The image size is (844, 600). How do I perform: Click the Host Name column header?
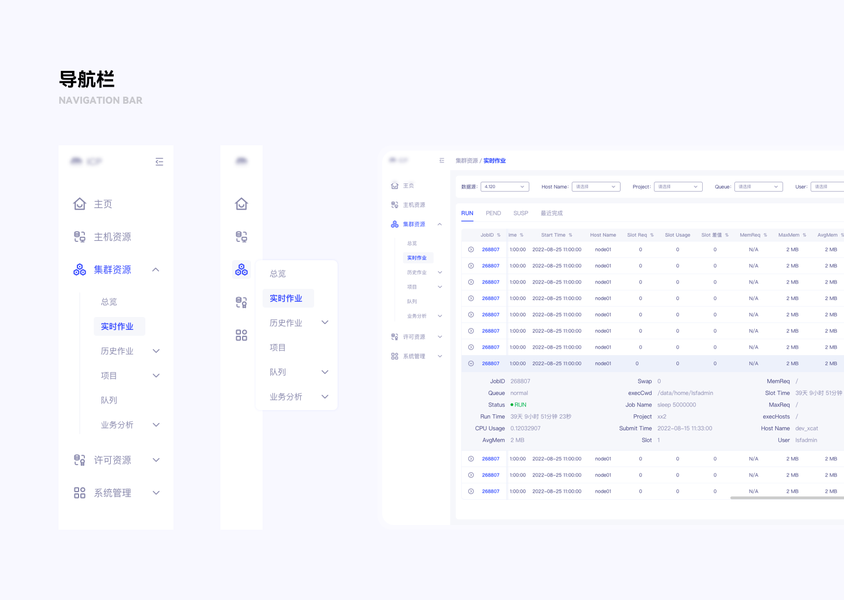[603, 235]
